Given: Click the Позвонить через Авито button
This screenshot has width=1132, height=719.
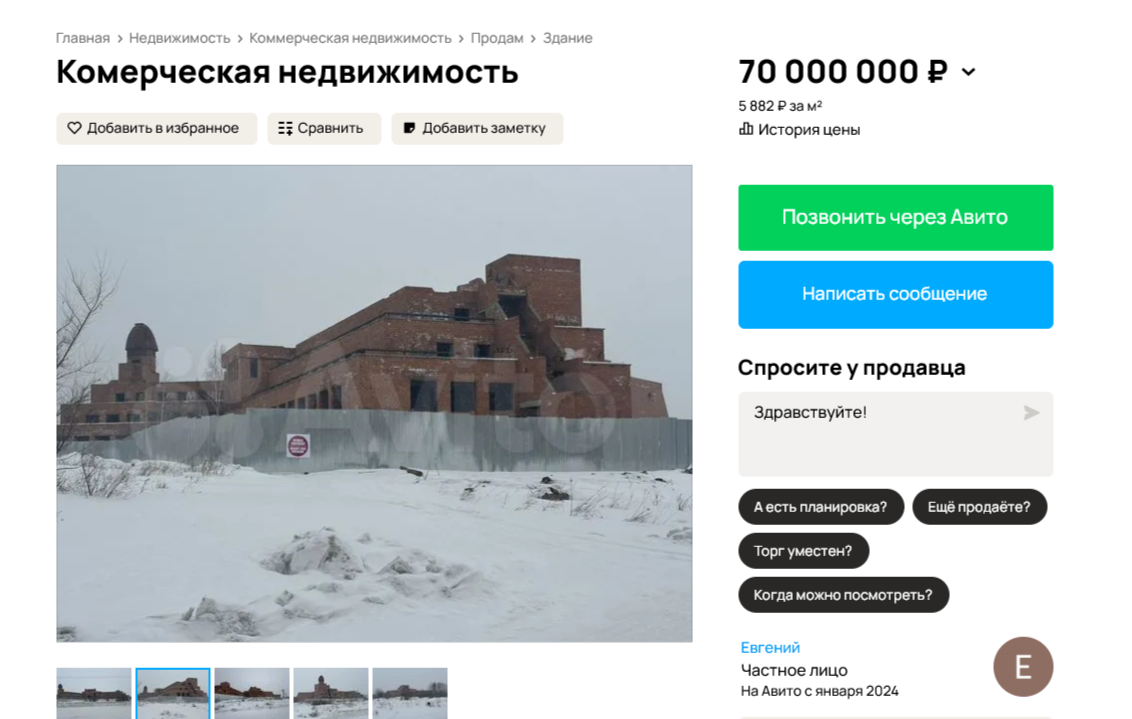Looking at the screenshot, I should (x=895, y=217).
